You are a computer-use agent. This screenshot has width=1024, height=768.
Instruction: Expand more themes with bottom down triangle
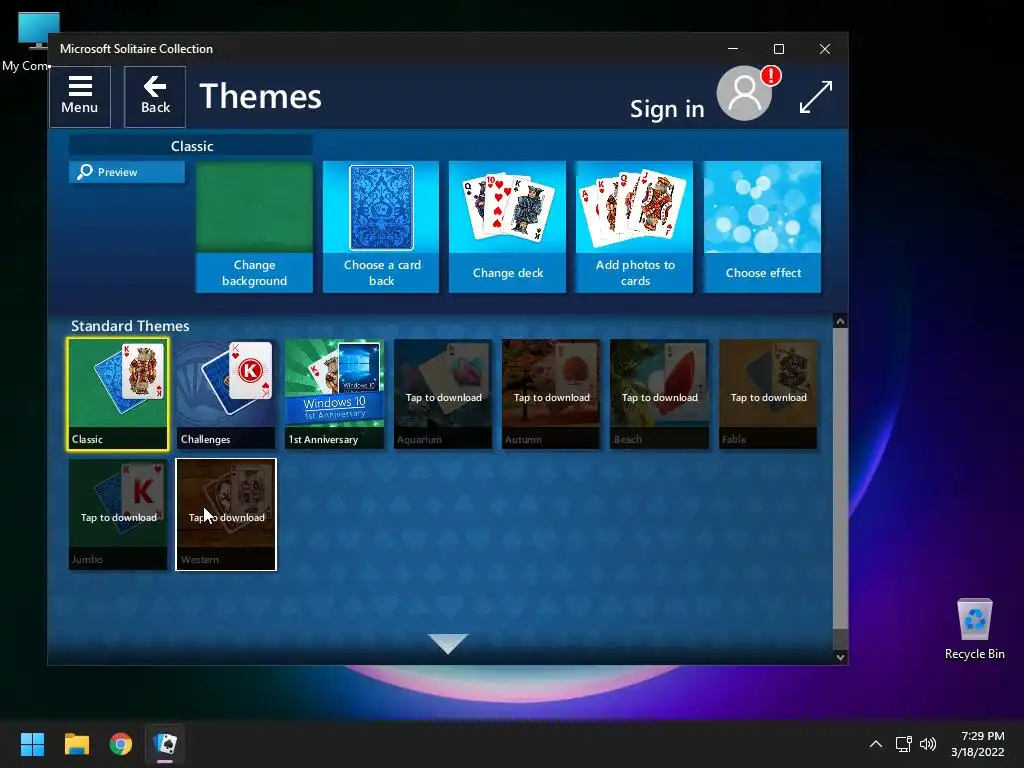[x=448, y=643]
